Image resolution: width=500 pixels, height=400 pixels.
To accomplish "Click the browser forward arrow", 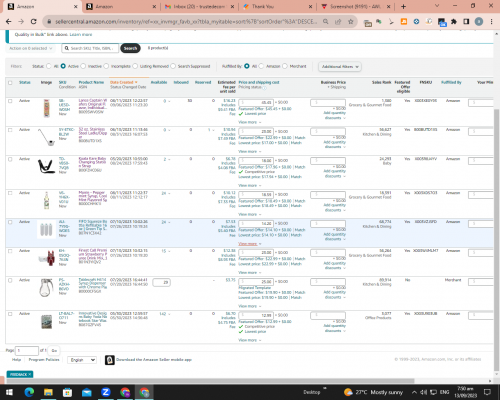I will [x=21, y=22].
